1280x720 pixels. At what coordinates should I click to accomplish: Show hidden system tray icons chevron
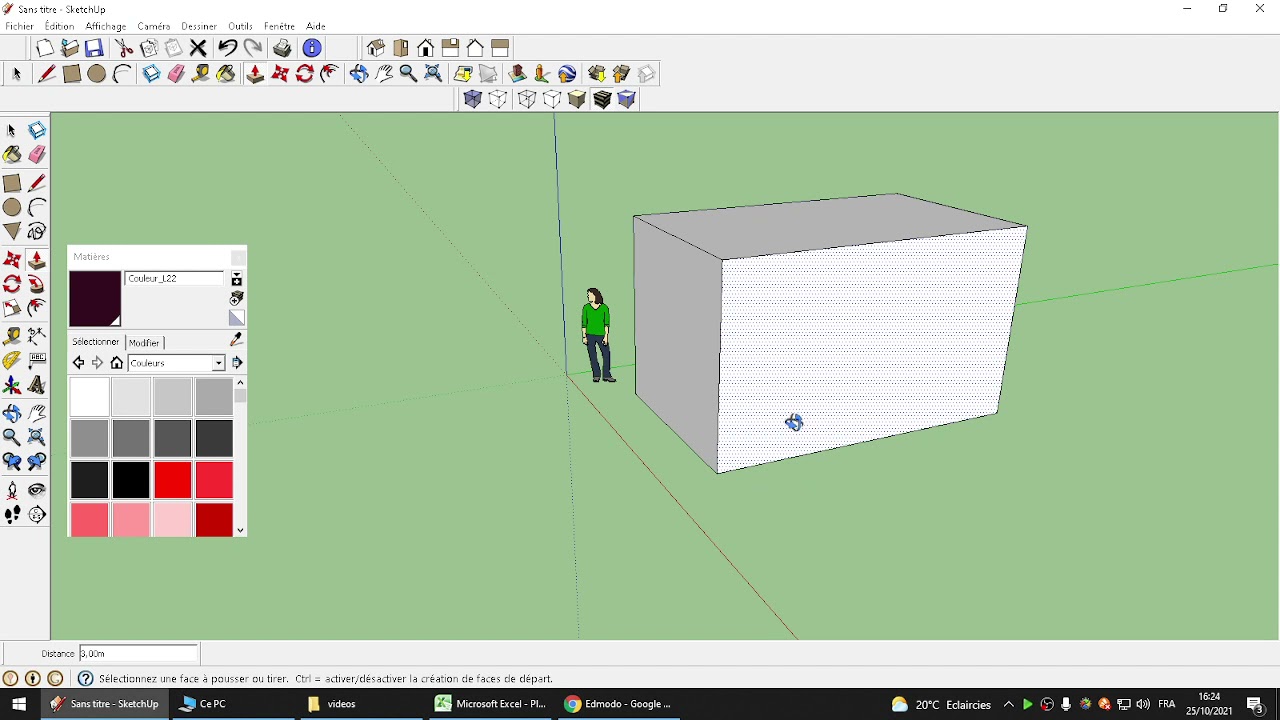point(1009,704)
